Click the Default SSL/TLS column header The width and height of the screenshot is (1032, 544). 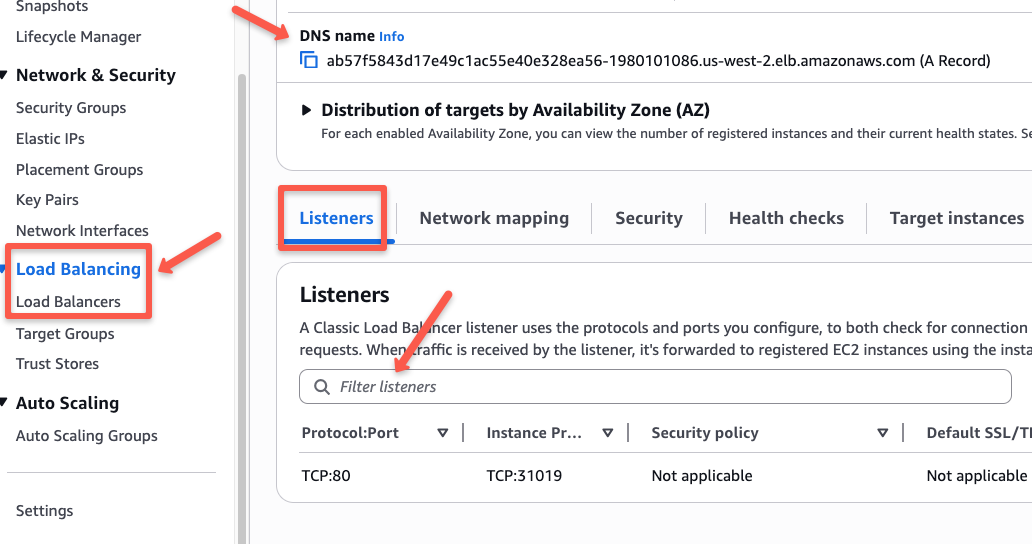979,433
